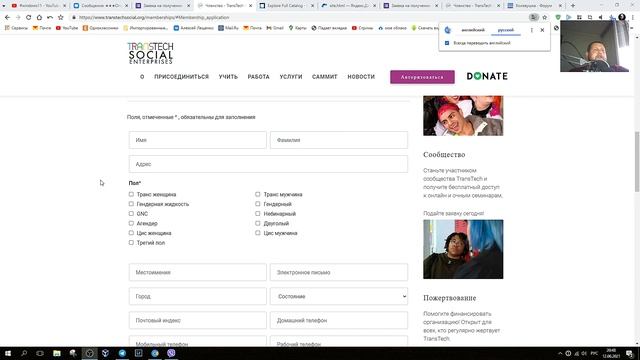Open Telegram from the taskbar

122,353
